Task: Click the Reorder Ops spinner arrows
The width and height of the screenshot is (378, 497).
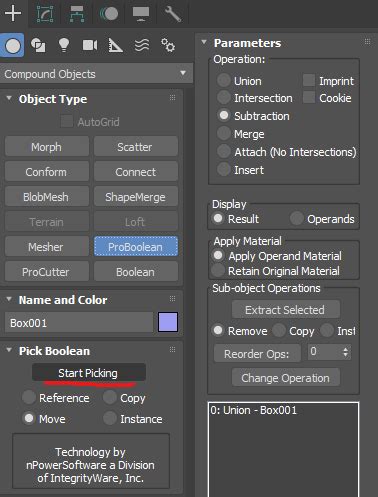Action: coord(346,352)
